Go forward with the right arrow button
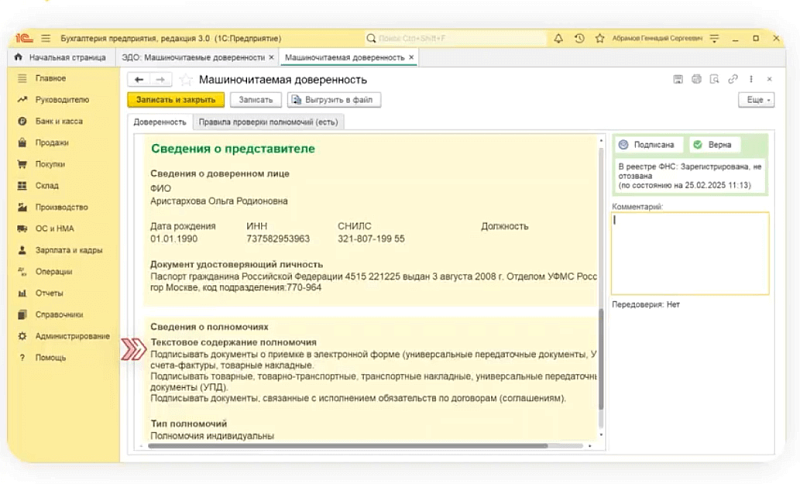The height and width of the screenshot is (484, 800). [x=160, y=80]
